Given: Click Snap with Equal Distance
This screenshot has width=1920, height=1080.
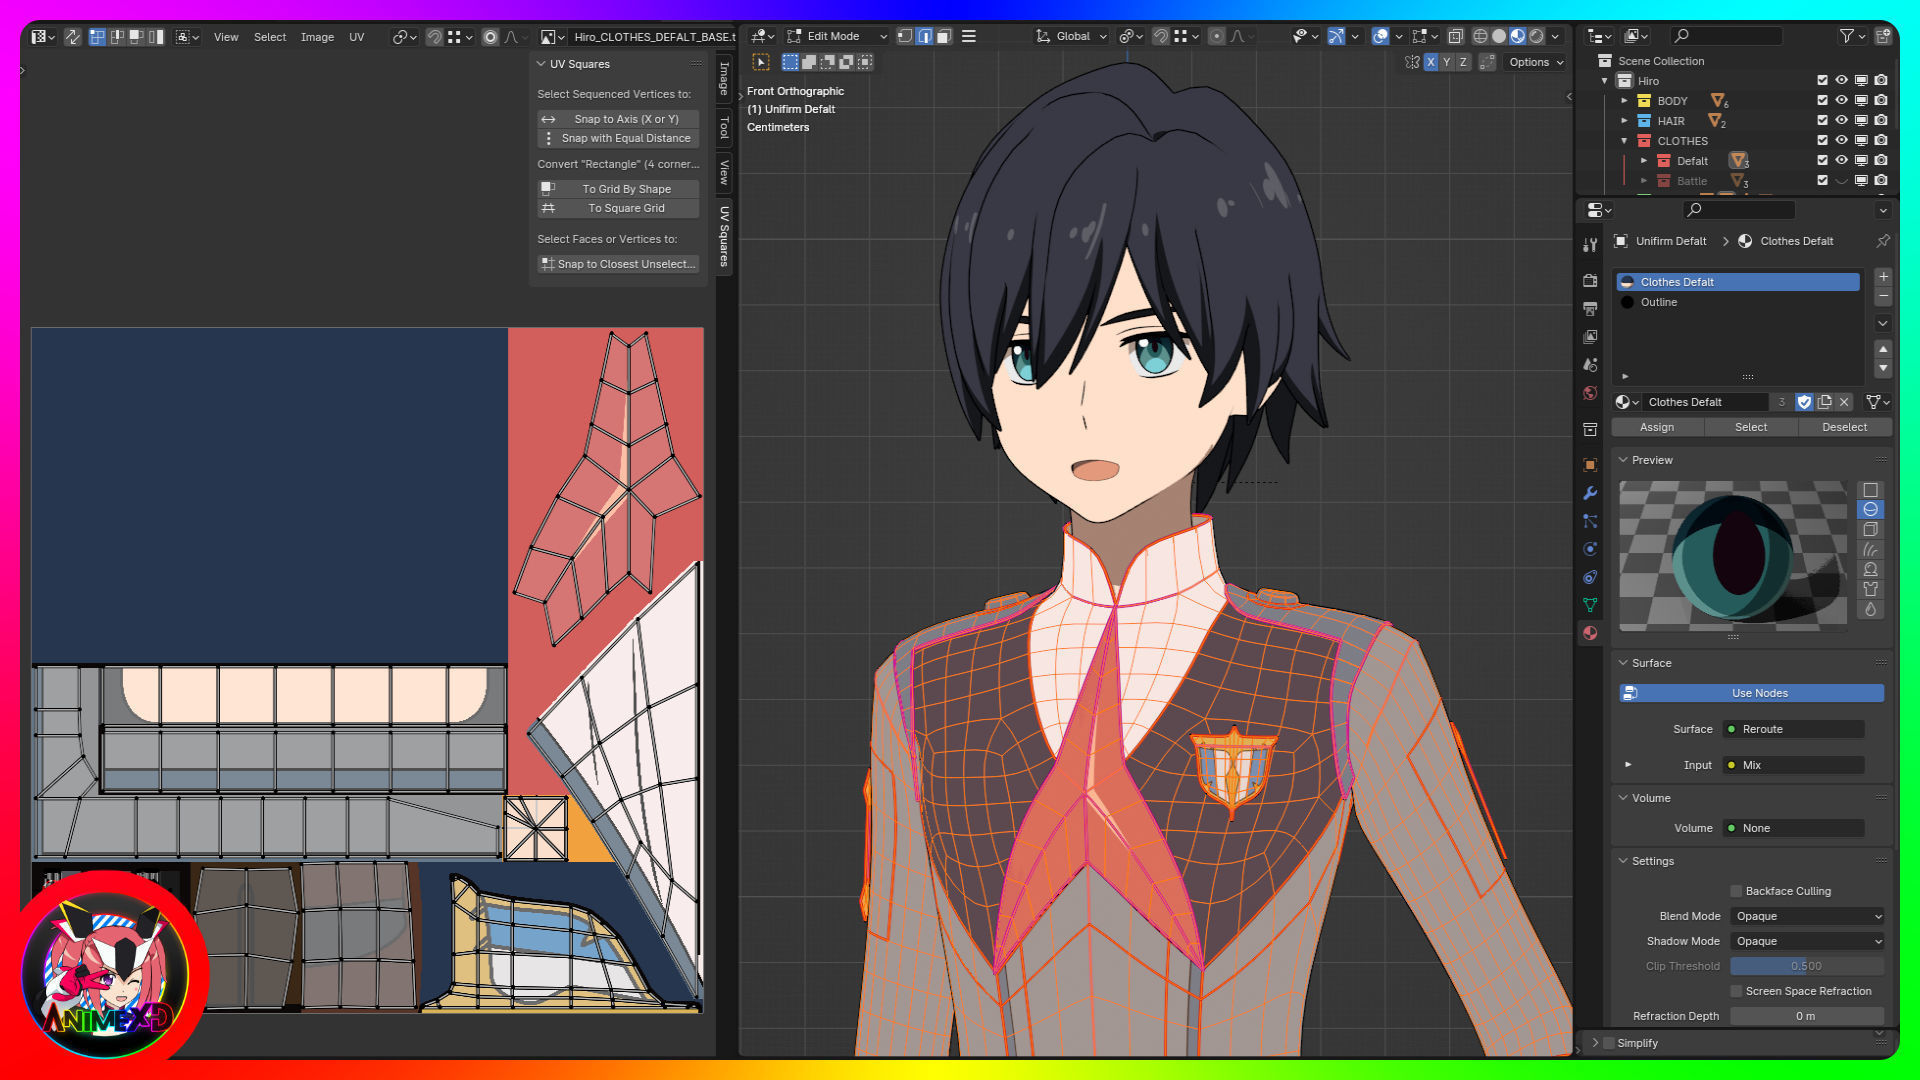Looking at the screenshot, I should click(618, 138).
